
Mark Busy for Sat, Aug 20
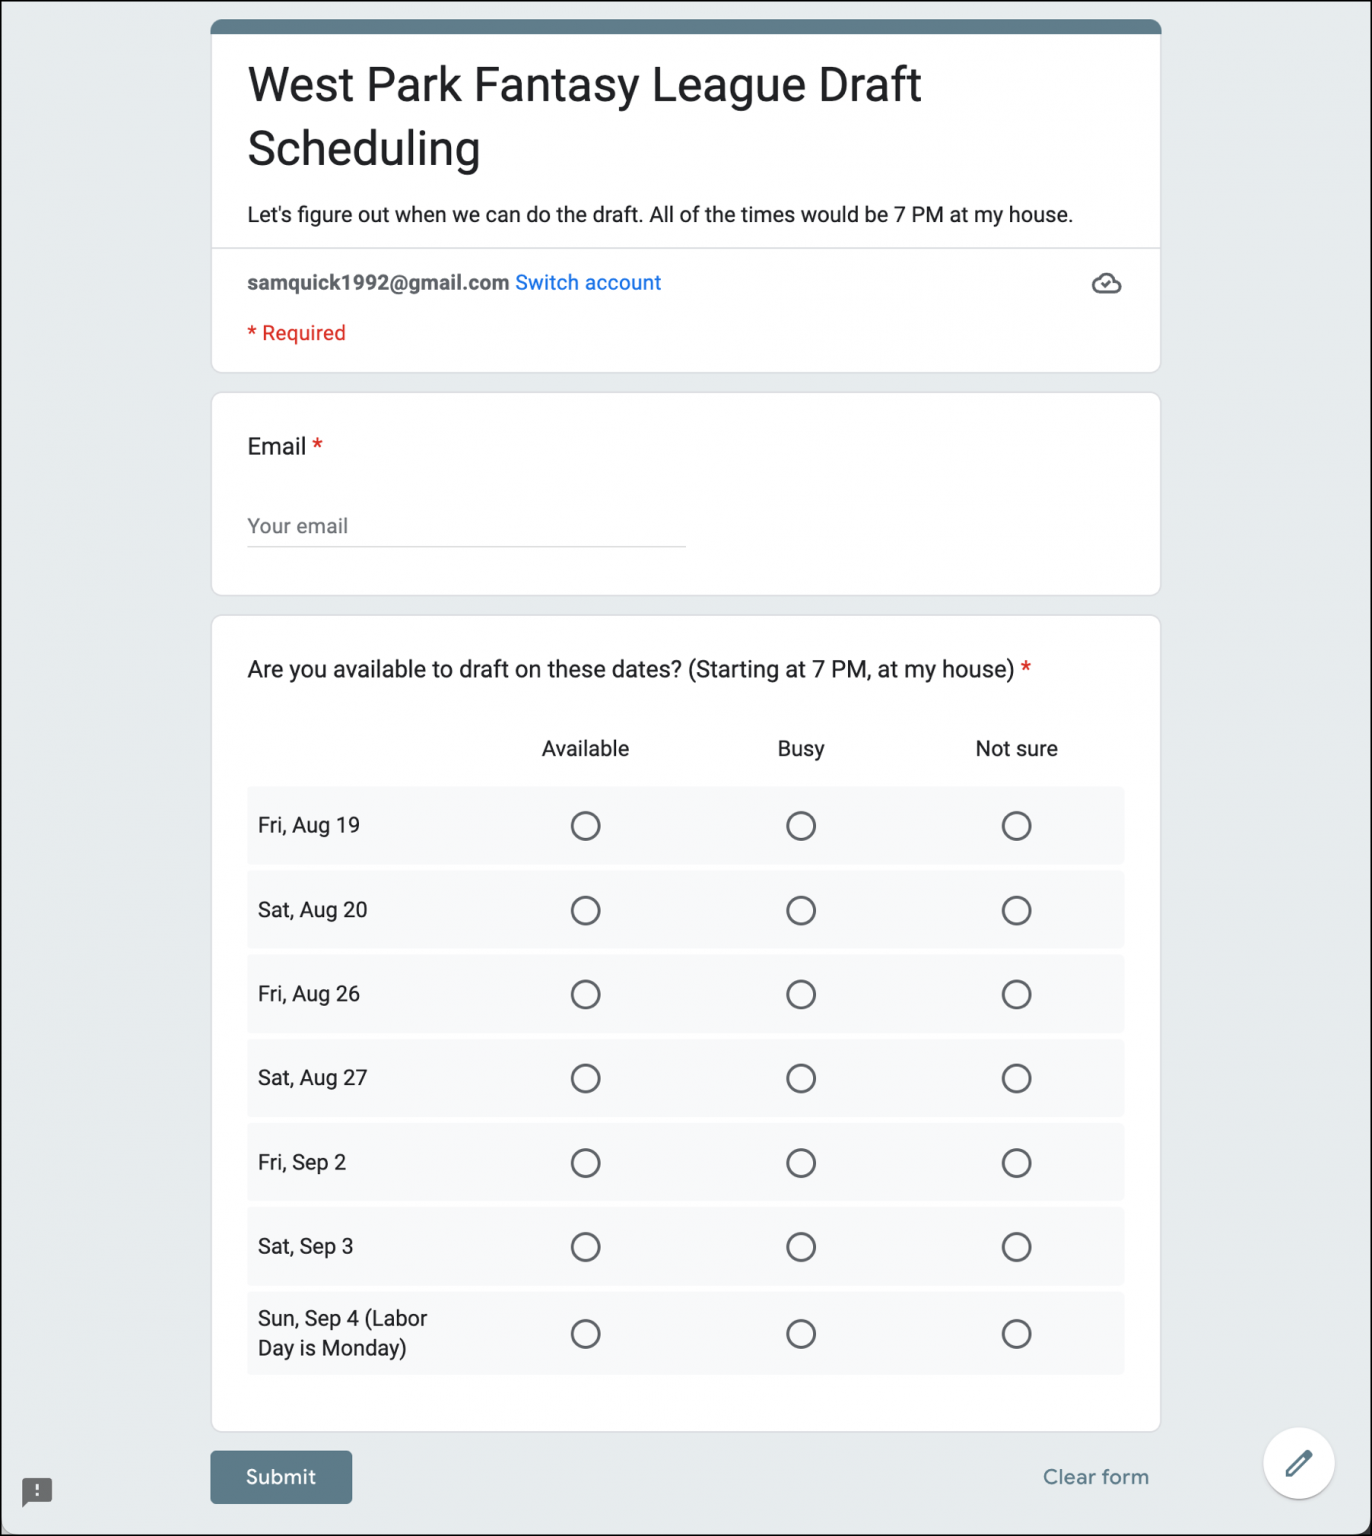click(801, 910)
